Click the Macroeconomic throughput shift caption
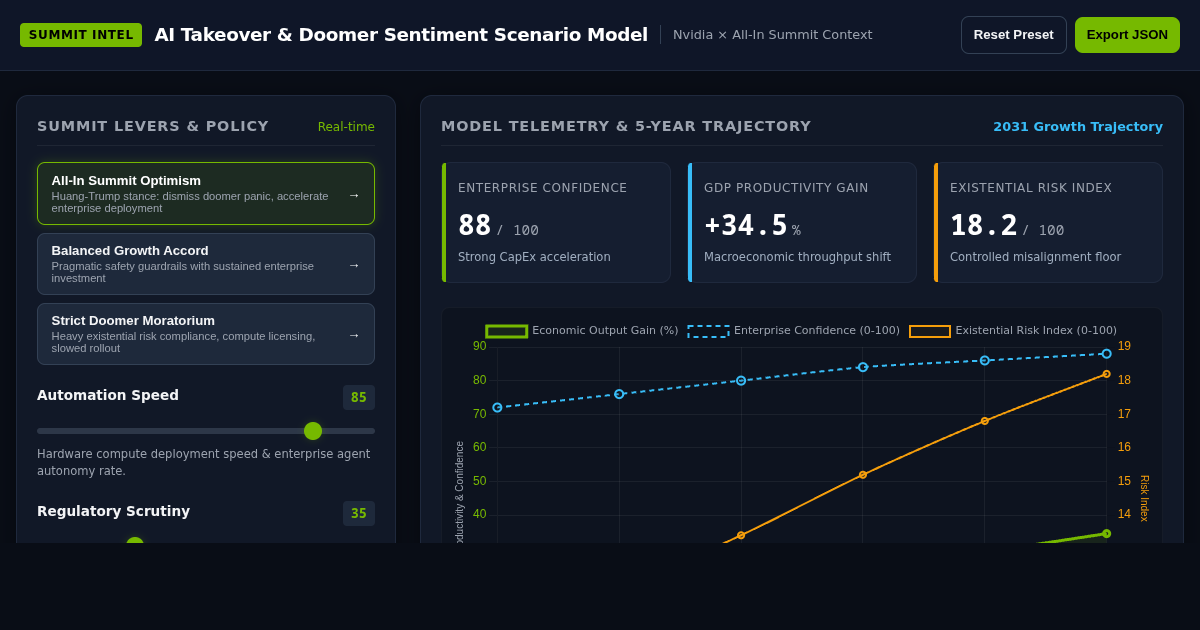Viewport: 1200px width, 630px height. click(797, 257)
